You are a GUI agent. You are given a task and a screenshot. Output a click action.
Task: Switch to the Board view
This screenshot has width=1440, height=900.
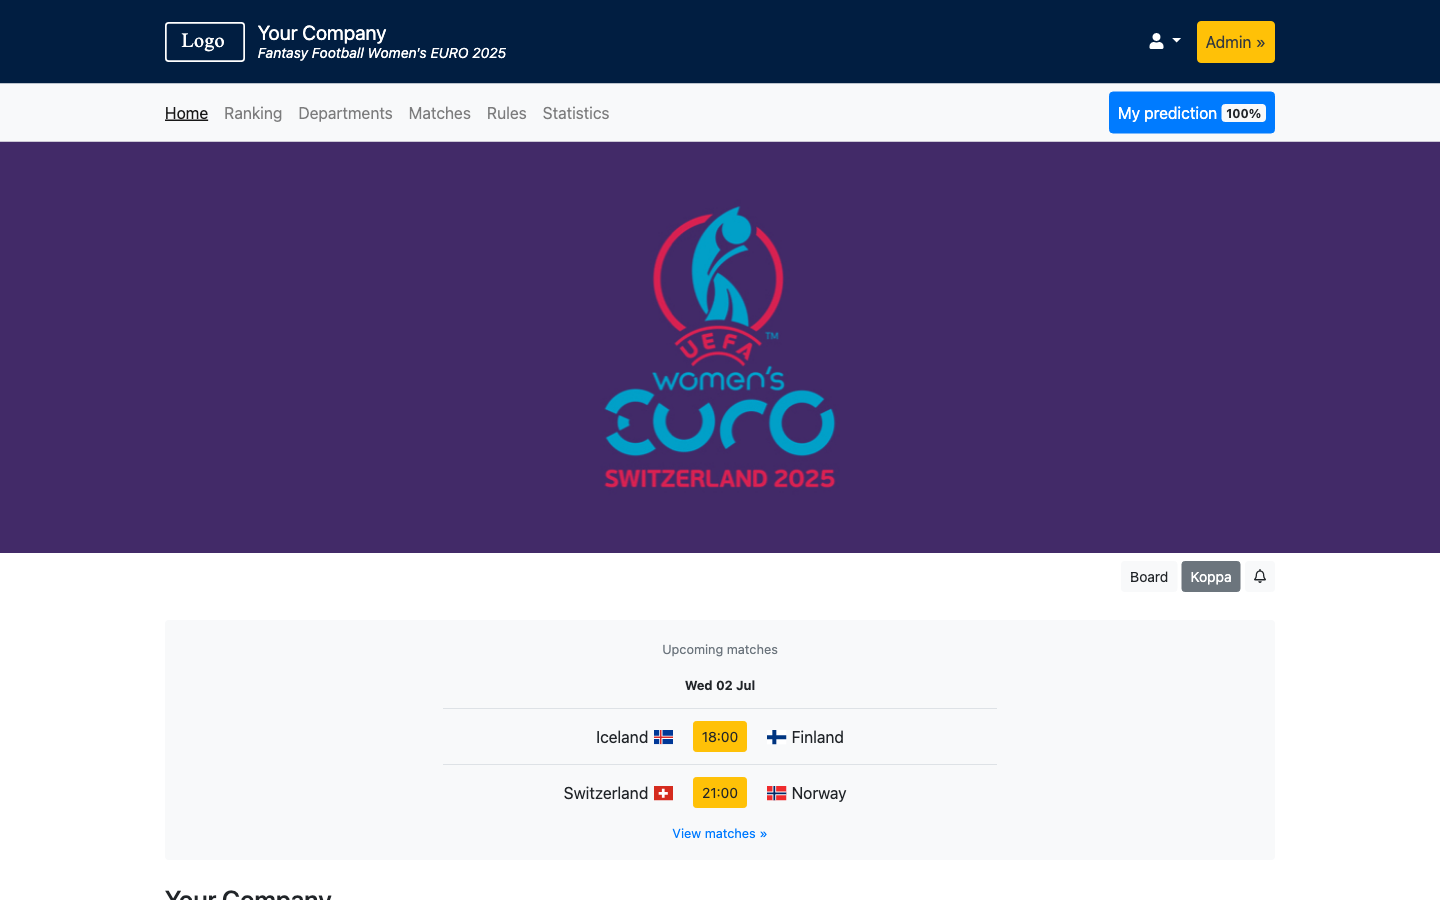(1149, 577)
